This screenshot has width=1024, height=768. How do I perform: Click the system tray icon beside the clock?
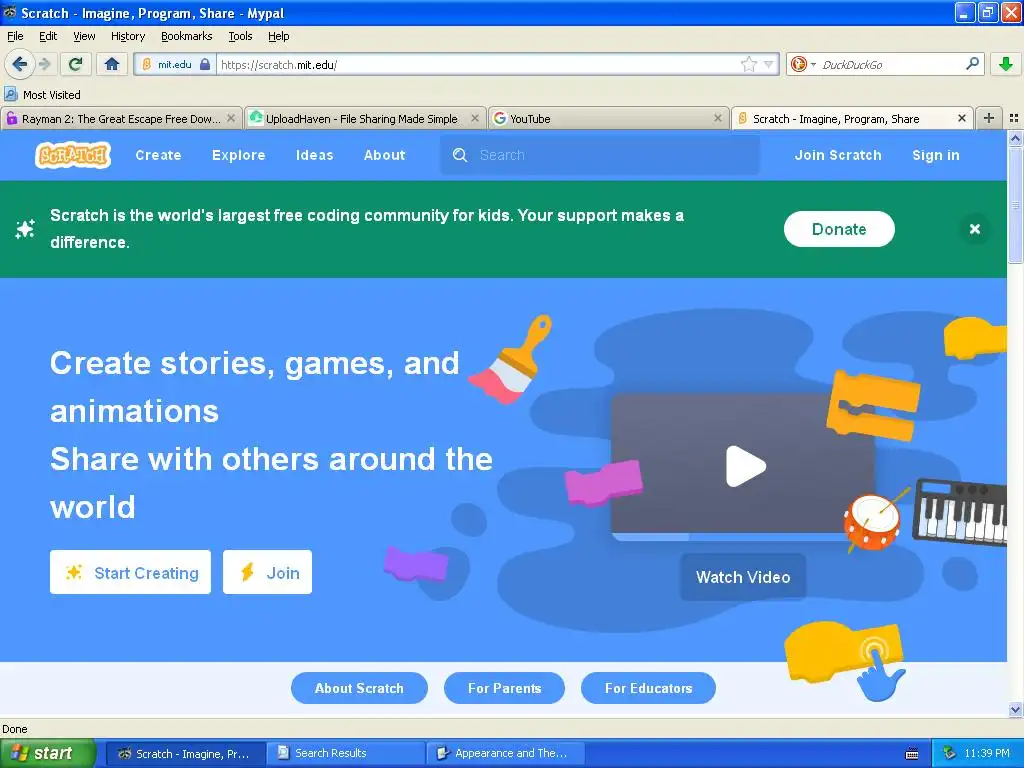[950, 753]
